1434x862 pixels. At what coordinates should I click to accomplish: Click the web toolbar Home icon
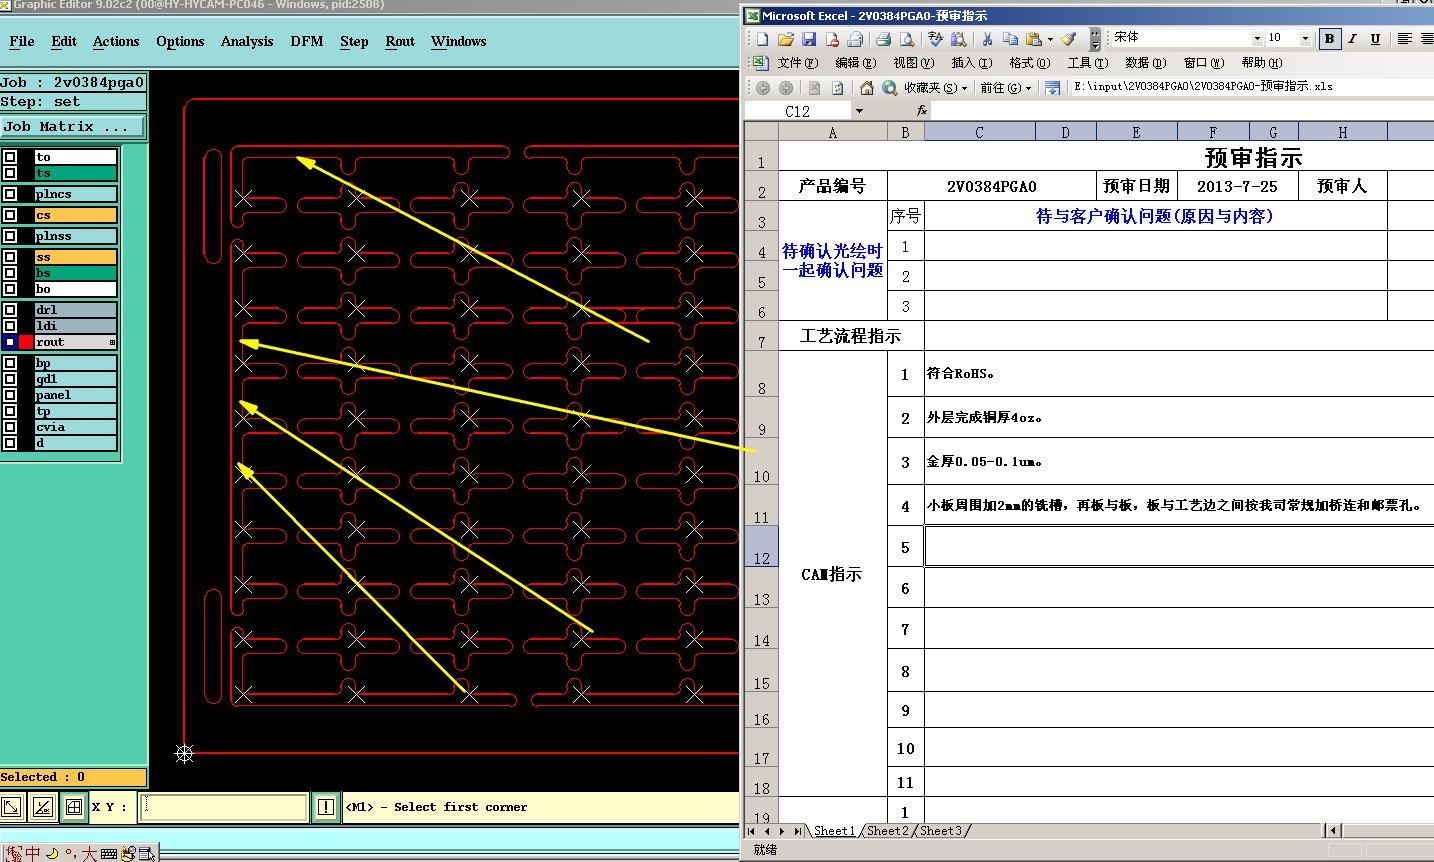pyautogui.click(x=866, y=88)
